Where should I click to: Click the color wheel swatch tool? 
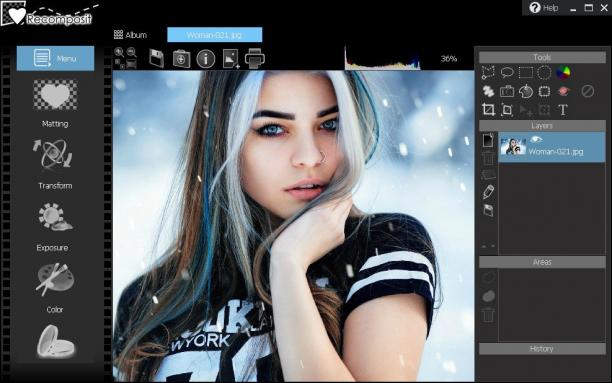[563, 72]
